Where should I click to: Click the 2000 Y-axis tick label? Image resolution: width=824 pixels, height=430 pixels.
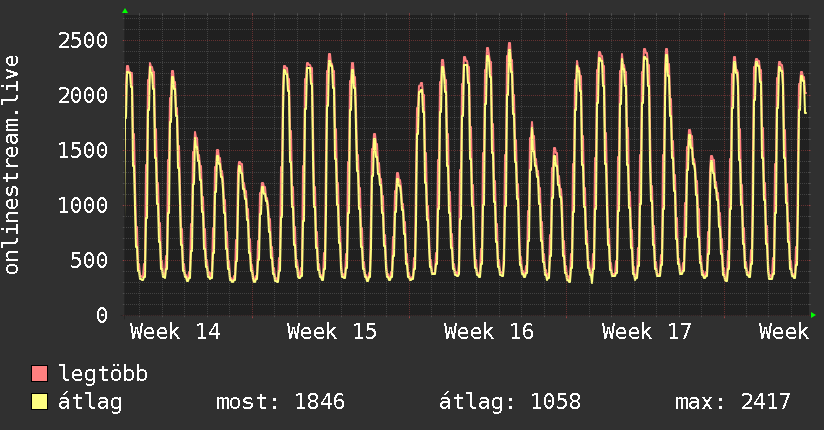(x=81, y=95)
